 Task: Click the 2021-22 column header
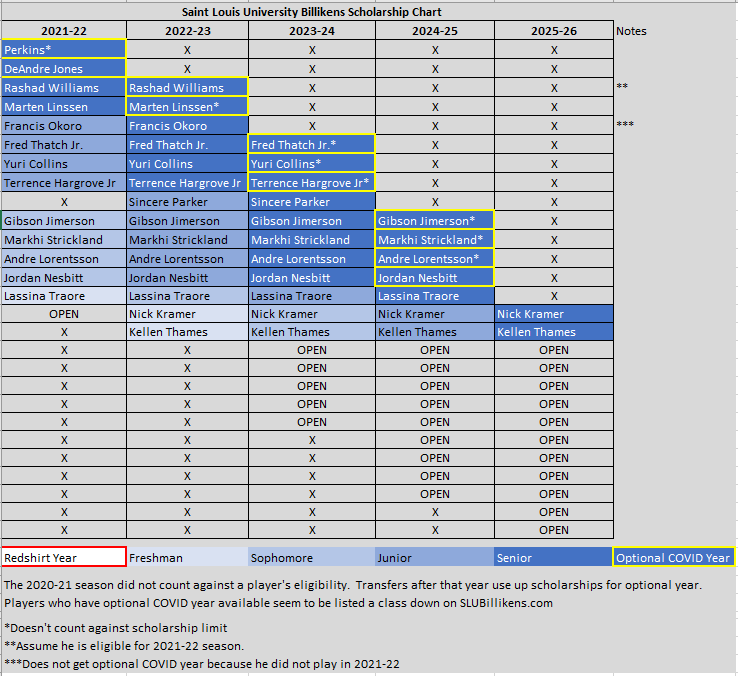coord(63,31)
